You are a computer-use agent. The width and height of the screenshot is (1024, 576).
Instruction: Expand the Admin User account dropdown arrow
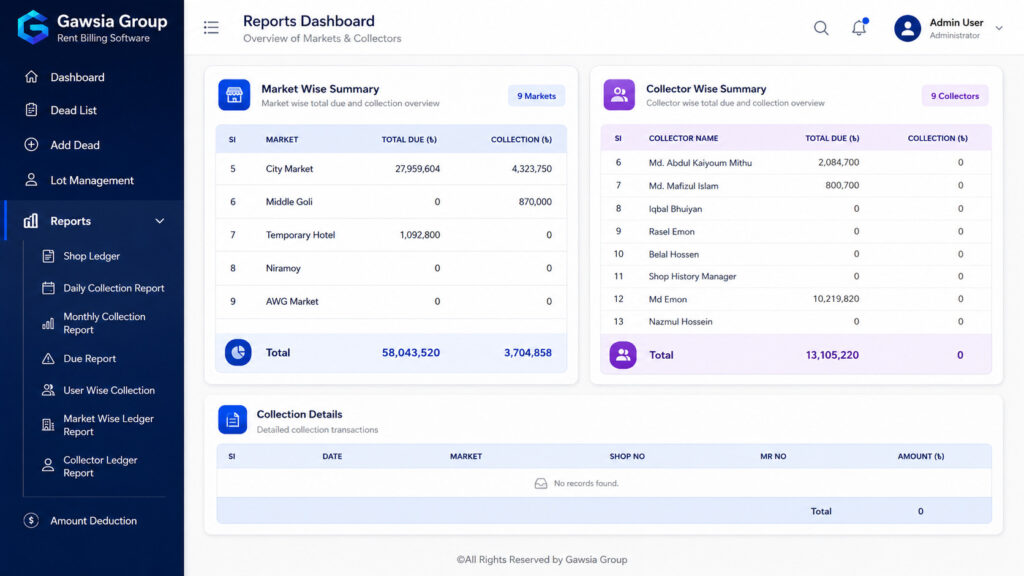click(x=999, y=28)
